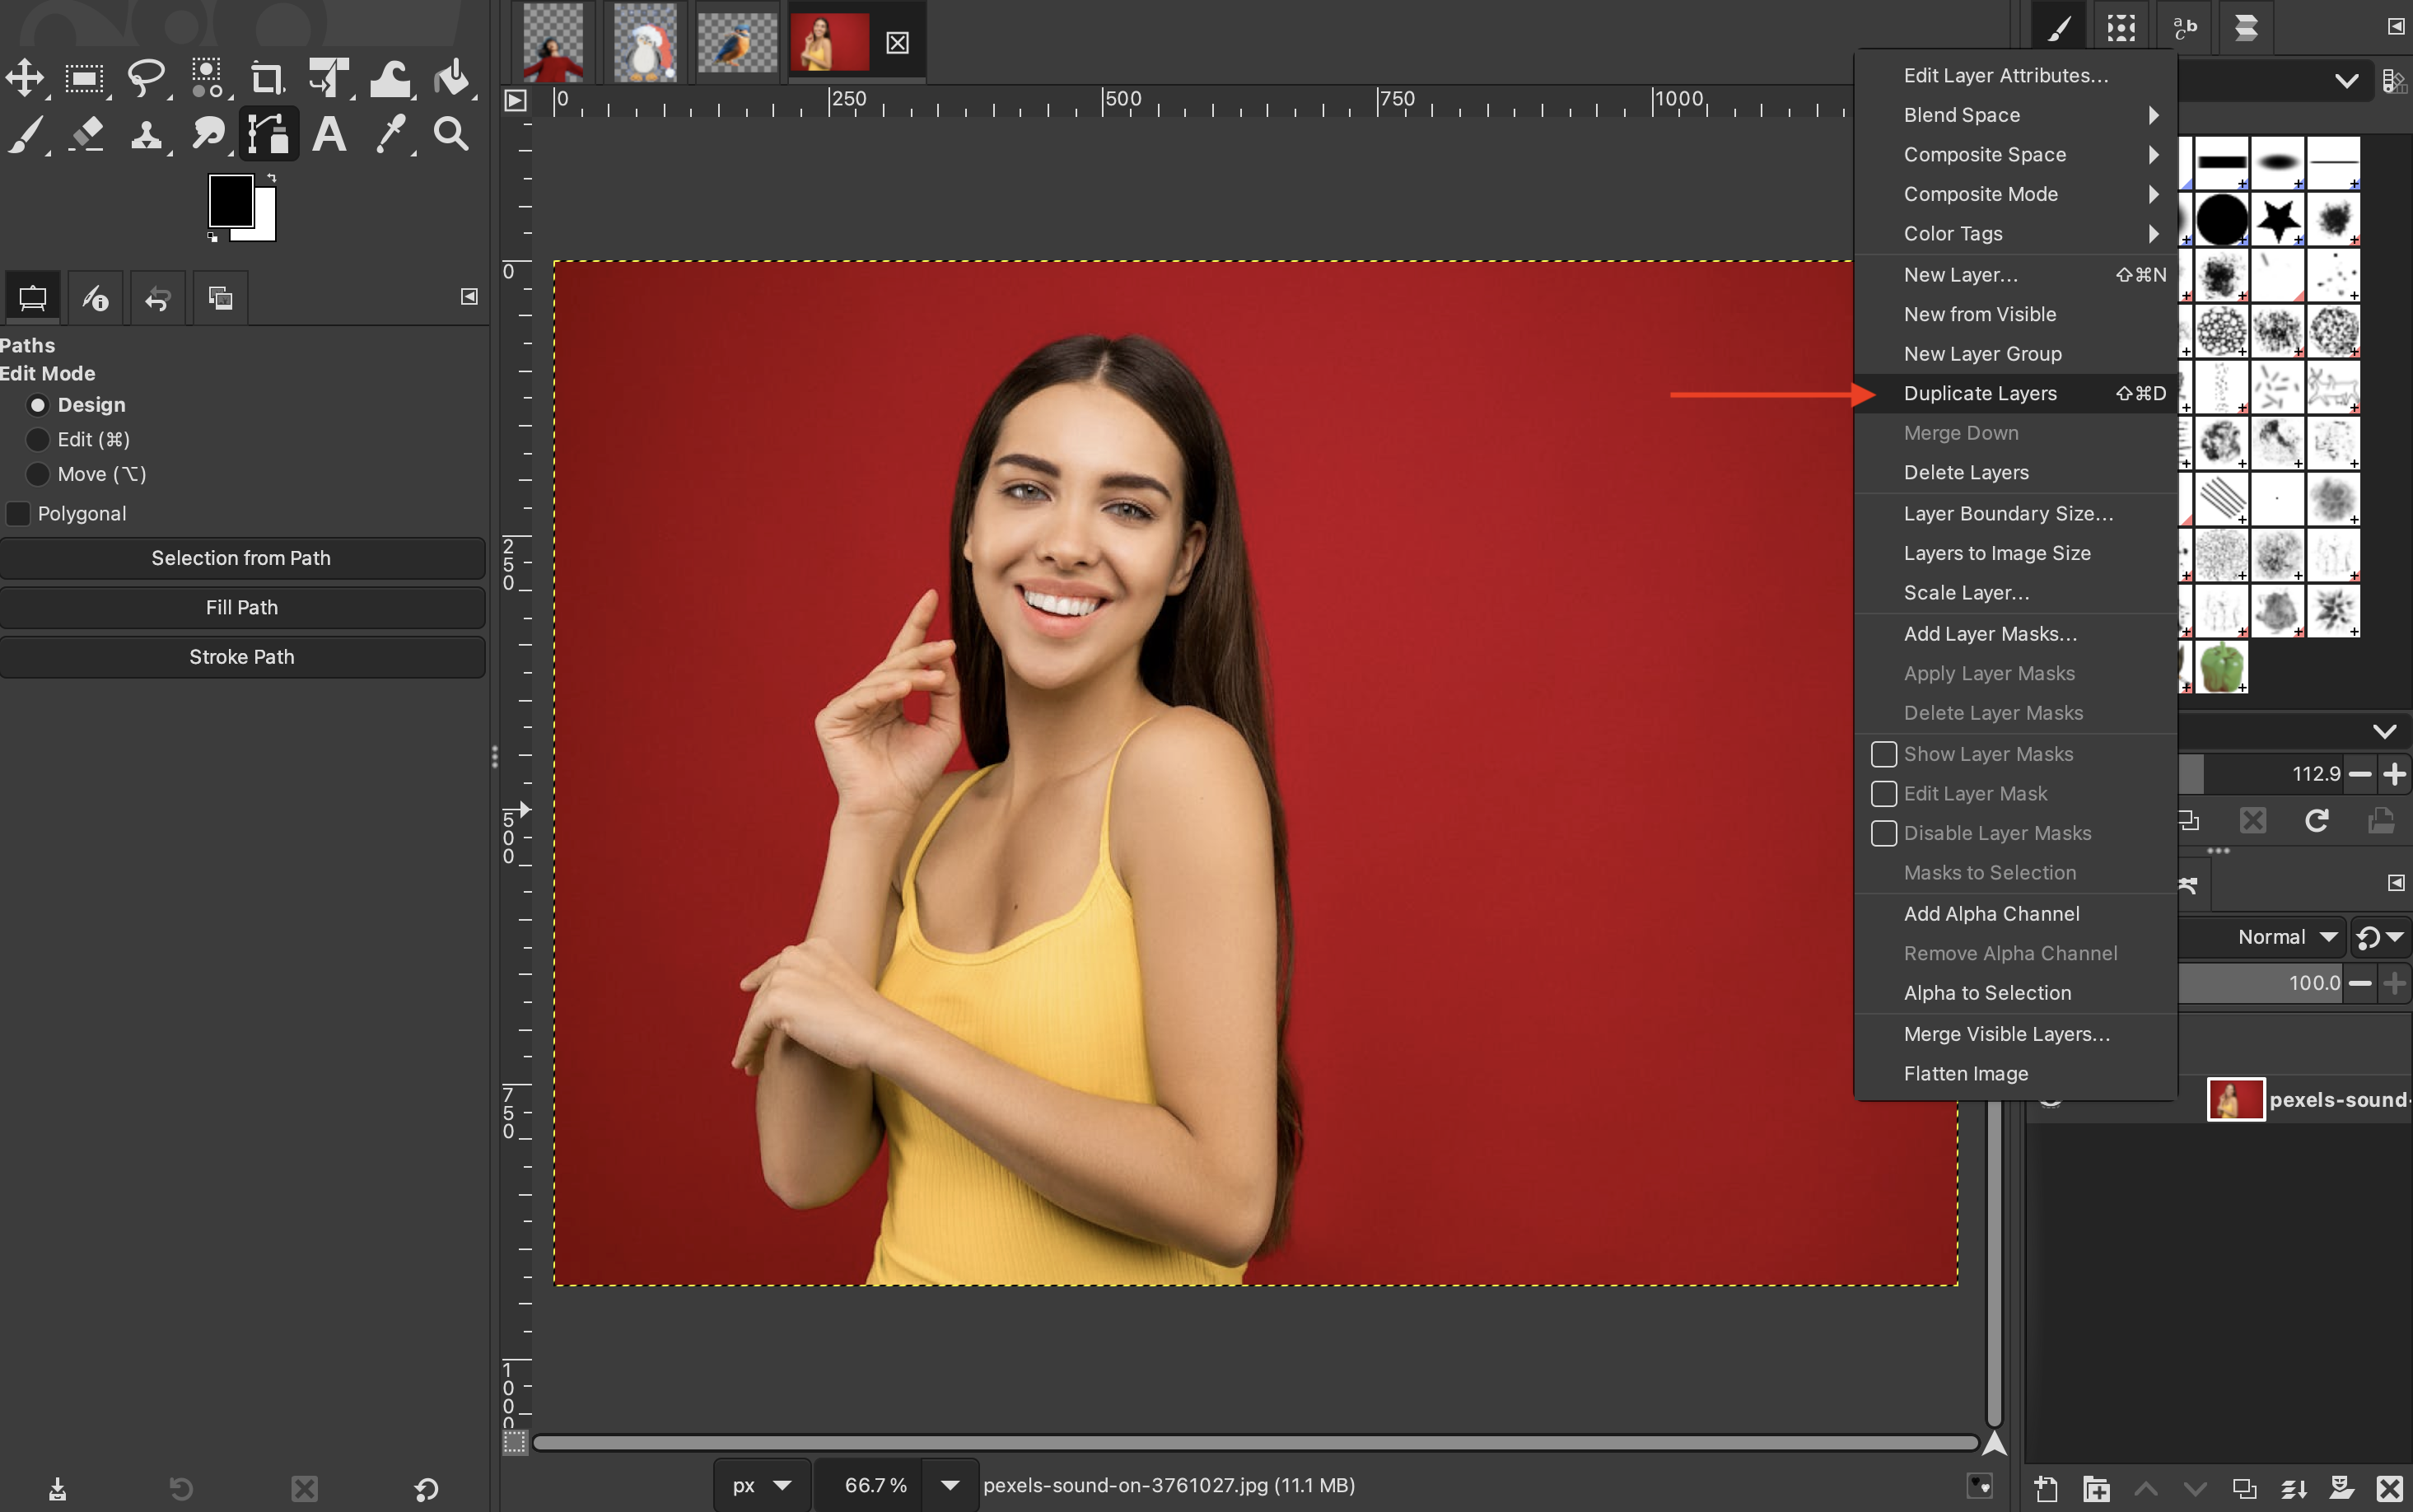Click the Selection from Path button
This screenshot has width=2413, height=1512.
241,558
